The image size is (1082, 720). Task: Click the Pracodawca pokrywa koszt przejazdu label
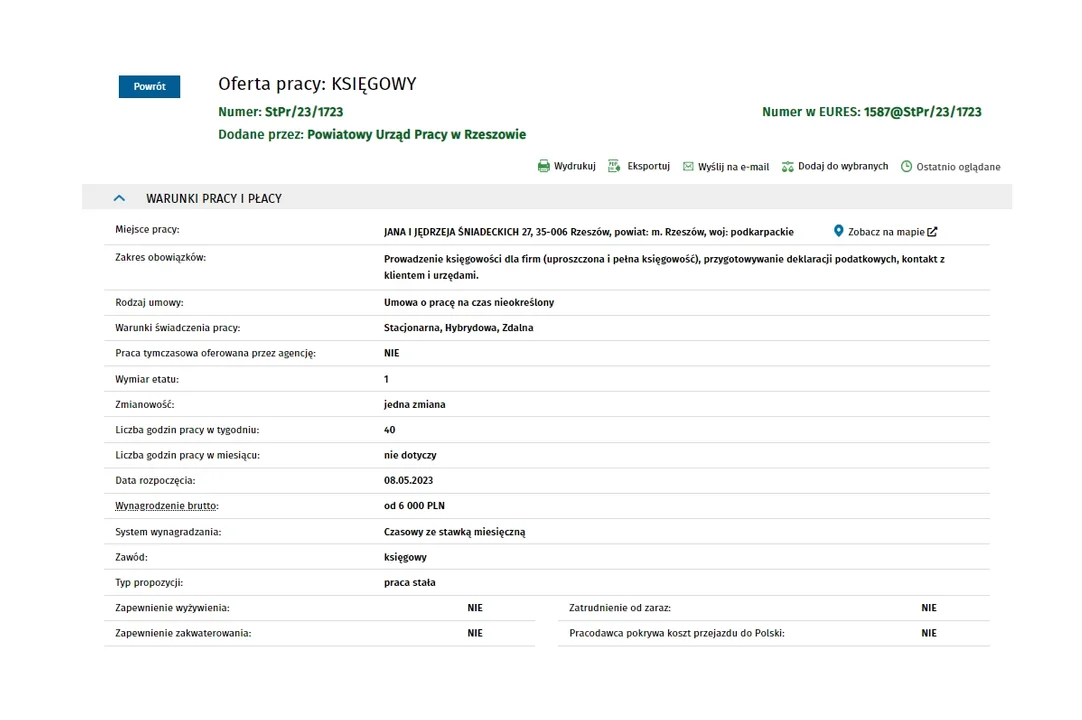676,633
